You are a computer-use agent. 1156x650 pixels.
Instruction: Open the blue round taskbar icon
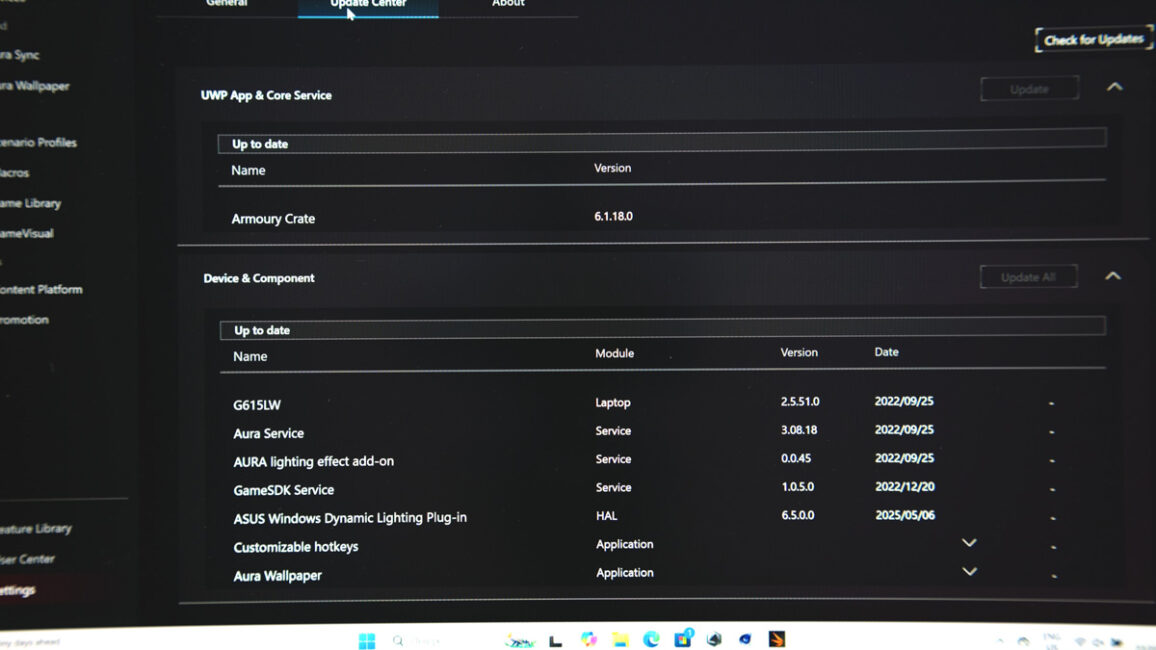pos(745,640)
